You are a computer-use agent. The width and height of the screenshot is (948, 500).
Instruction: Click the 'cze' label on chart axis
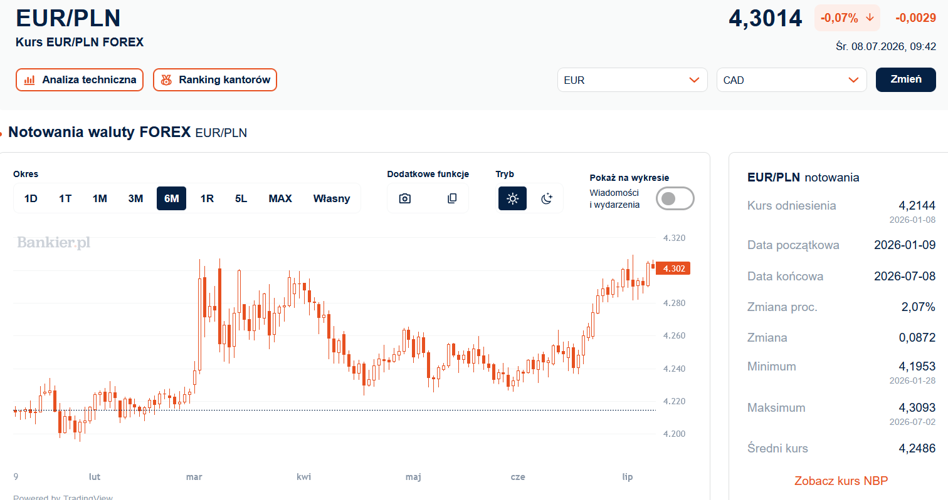click(518, 477)
